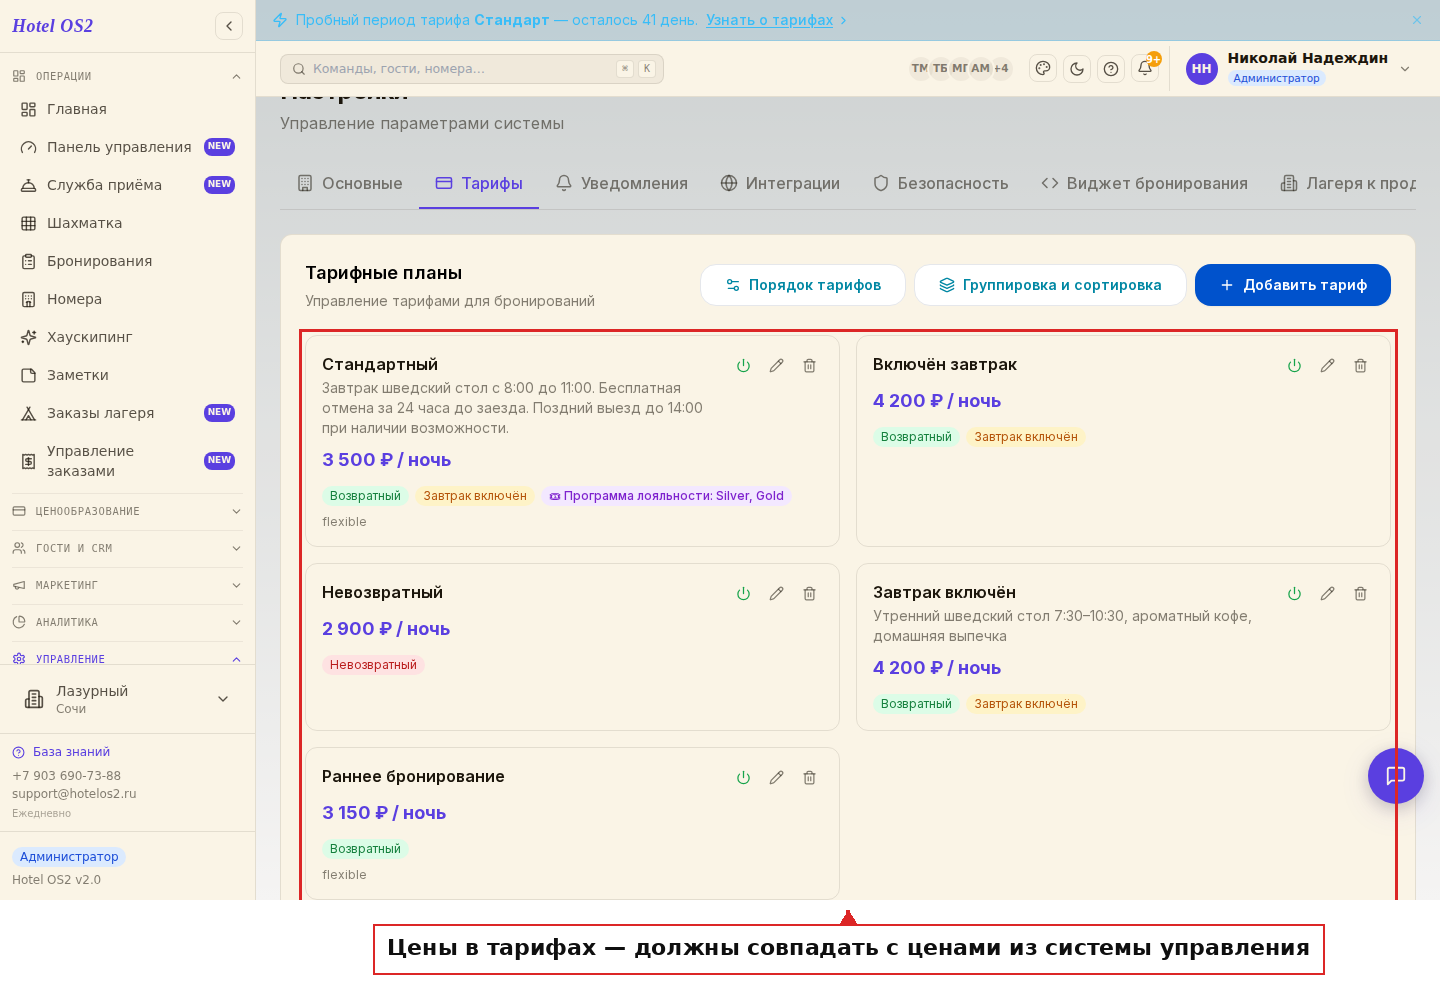
Task: Switch to Основные tab
Action: 350,184
